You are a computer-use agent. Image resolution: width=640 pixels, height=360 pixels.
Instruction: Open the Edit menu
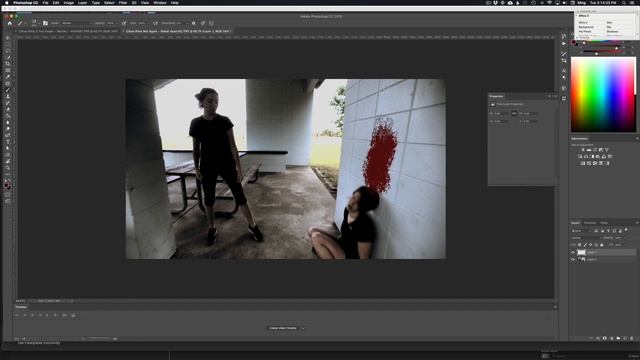[56, 2]
